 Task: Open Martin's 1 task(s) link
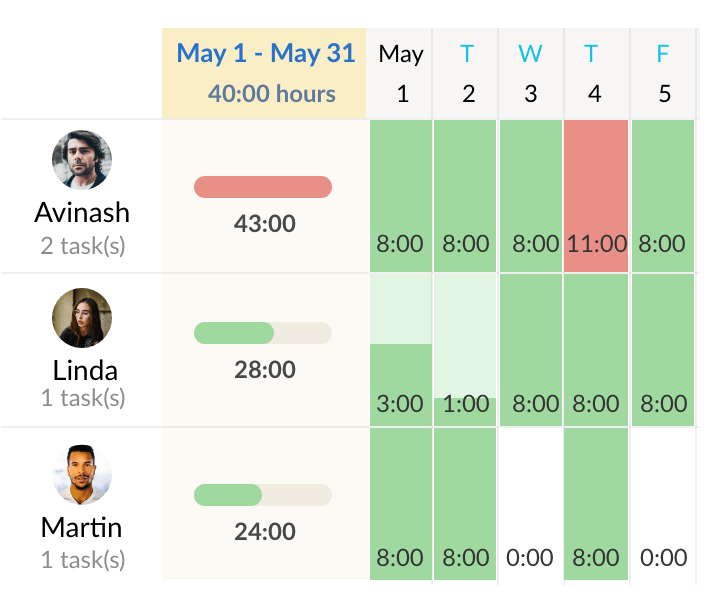[83, 560]
